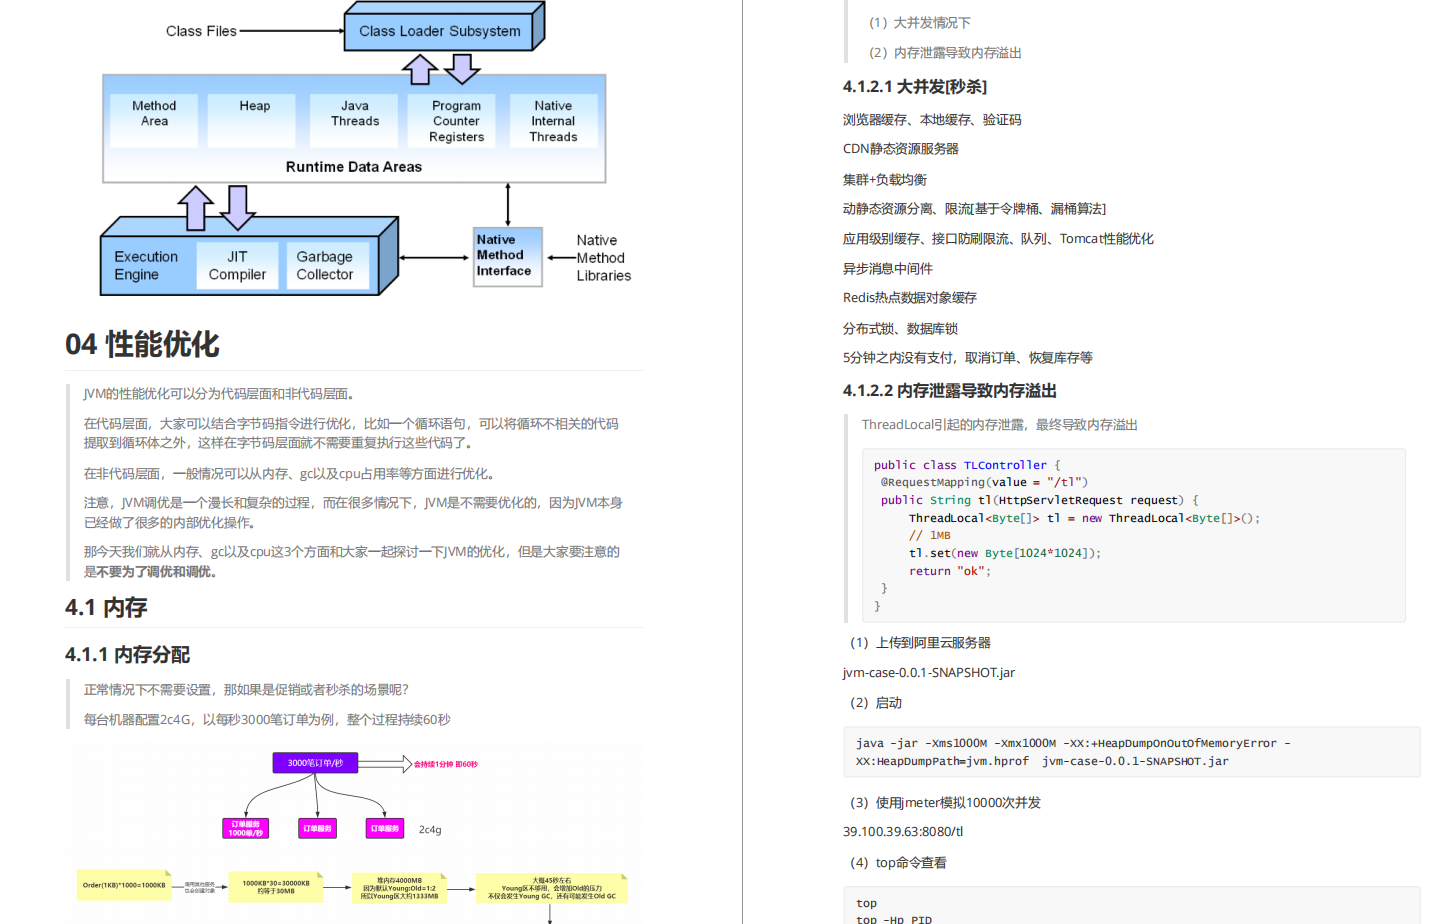Click bold text '不要为了调优和调优'
The height and width of the screenshot is (924, 1454).
pos(155,572)
